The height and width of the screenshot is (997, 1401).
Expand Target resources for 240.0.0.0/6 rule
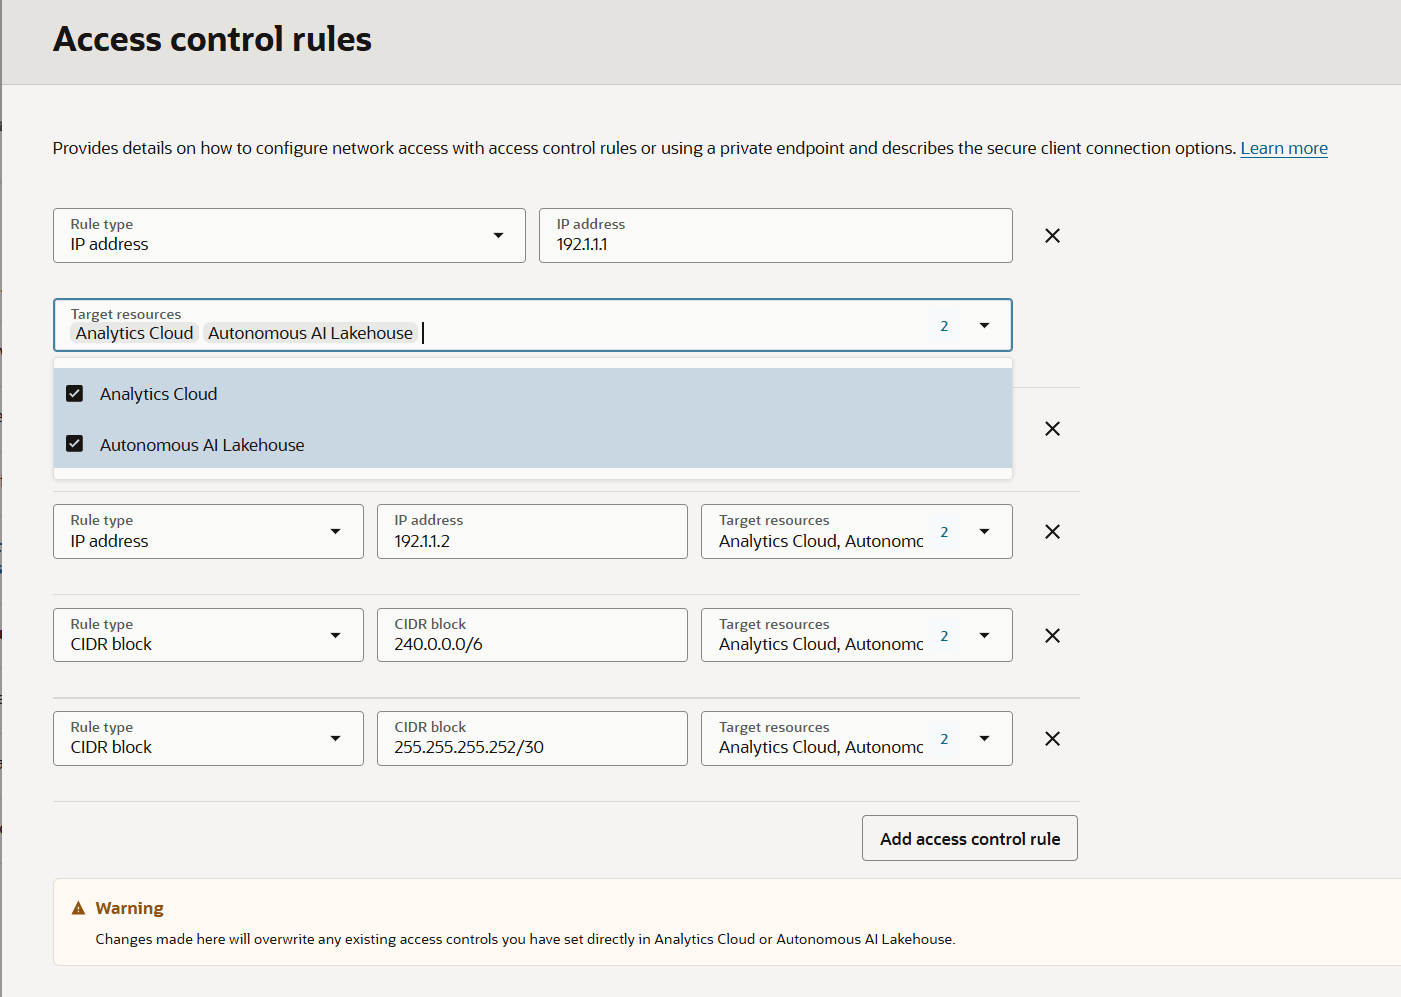pyautogui.click(x=984, y=636)
